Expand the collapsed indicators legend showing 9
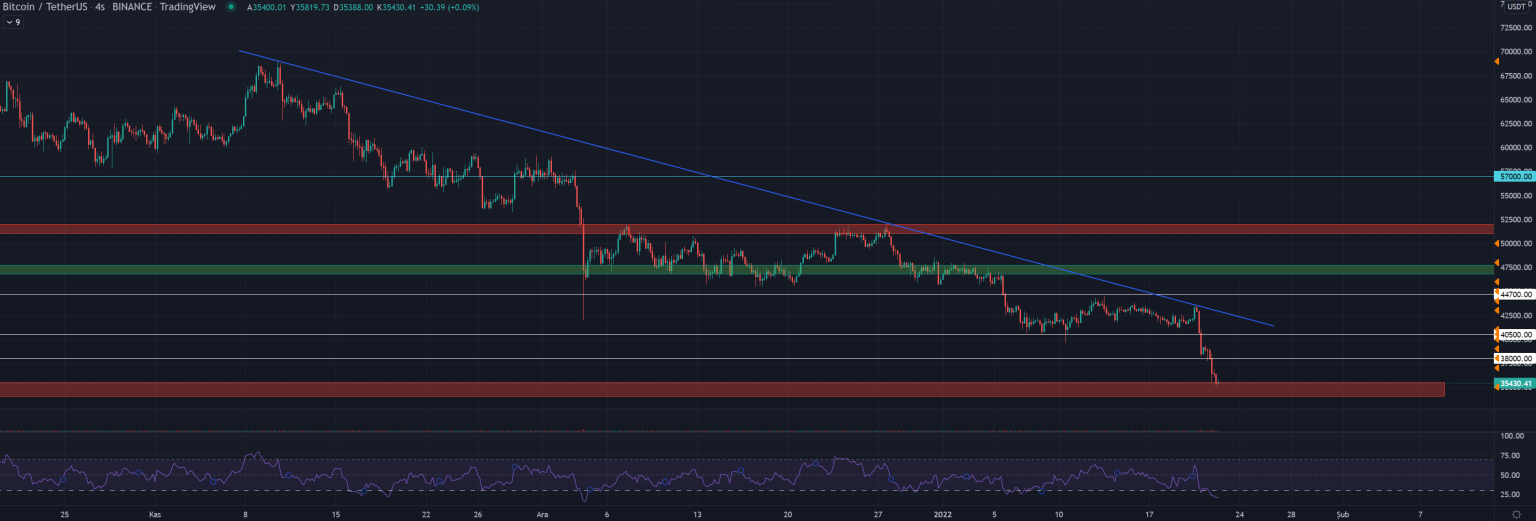The height and width of the screenshot is (521, 1536). (13, 21)
